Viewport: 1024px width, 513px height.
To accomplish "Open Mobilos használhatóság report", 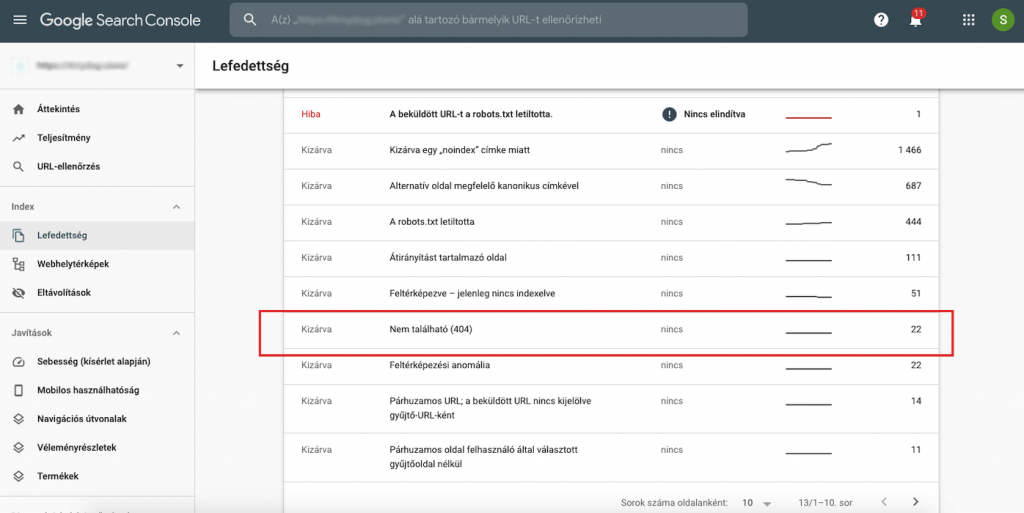I will pos(97,390).
